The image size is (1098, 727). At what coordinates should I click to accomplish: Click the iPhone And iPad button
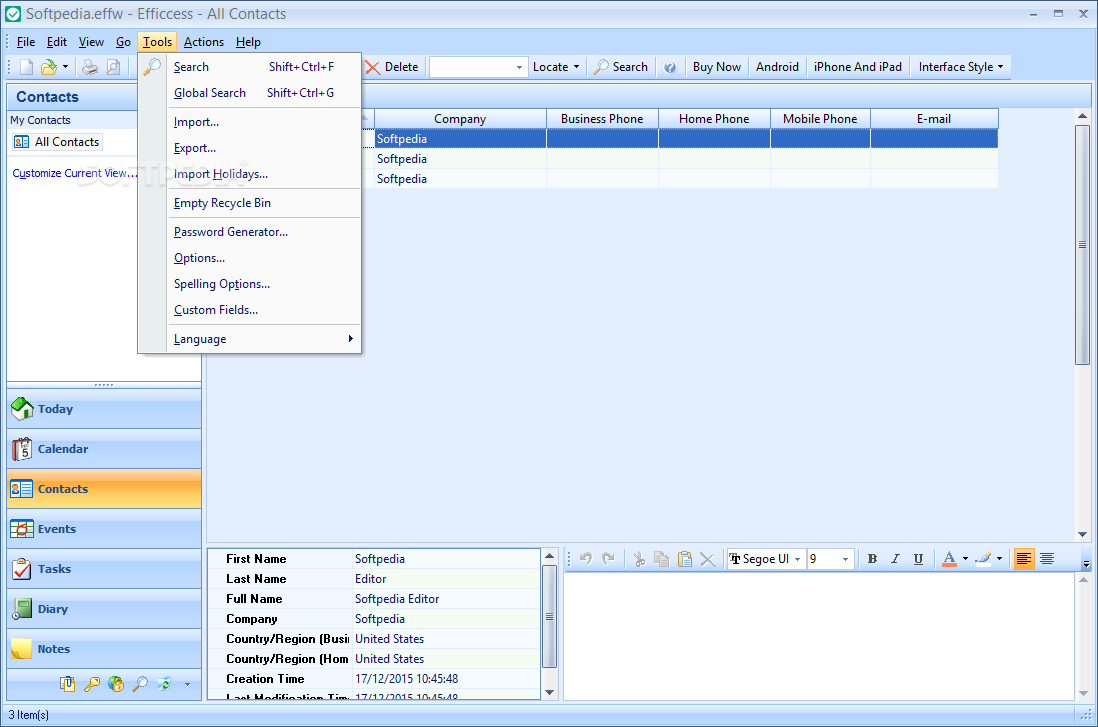pos(858,67)
